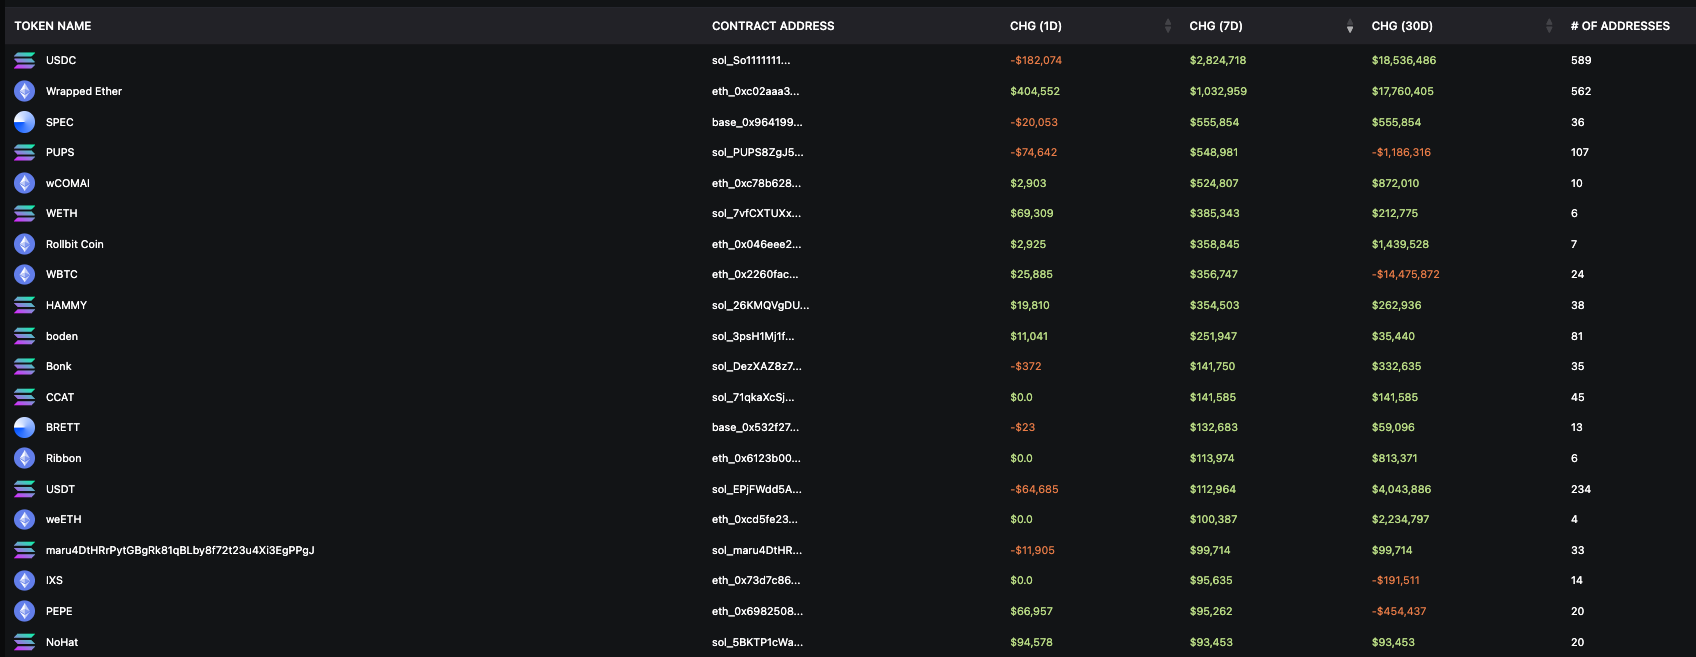Screen dimensions: 1696x657
Task: Click the Ethereum icon beside PEPE
Action: pos(25,611)
